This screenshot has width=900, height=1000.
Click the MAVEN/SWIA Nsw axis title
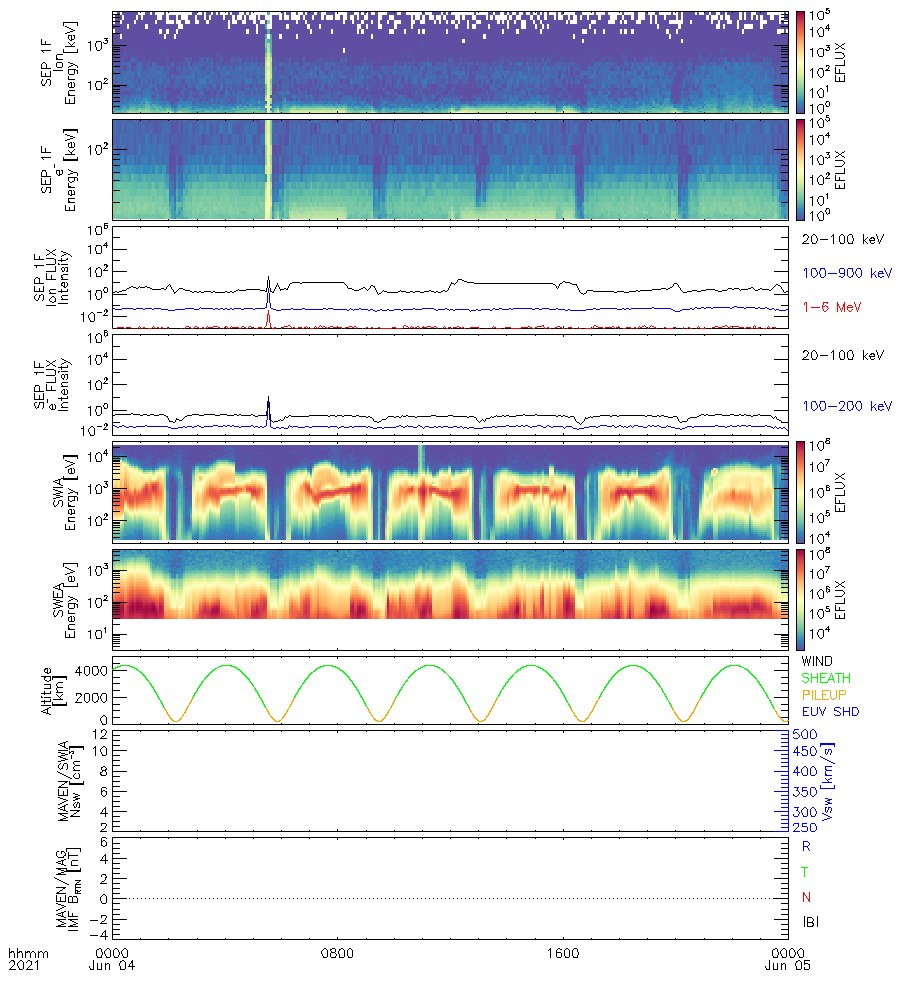(70, 781)
